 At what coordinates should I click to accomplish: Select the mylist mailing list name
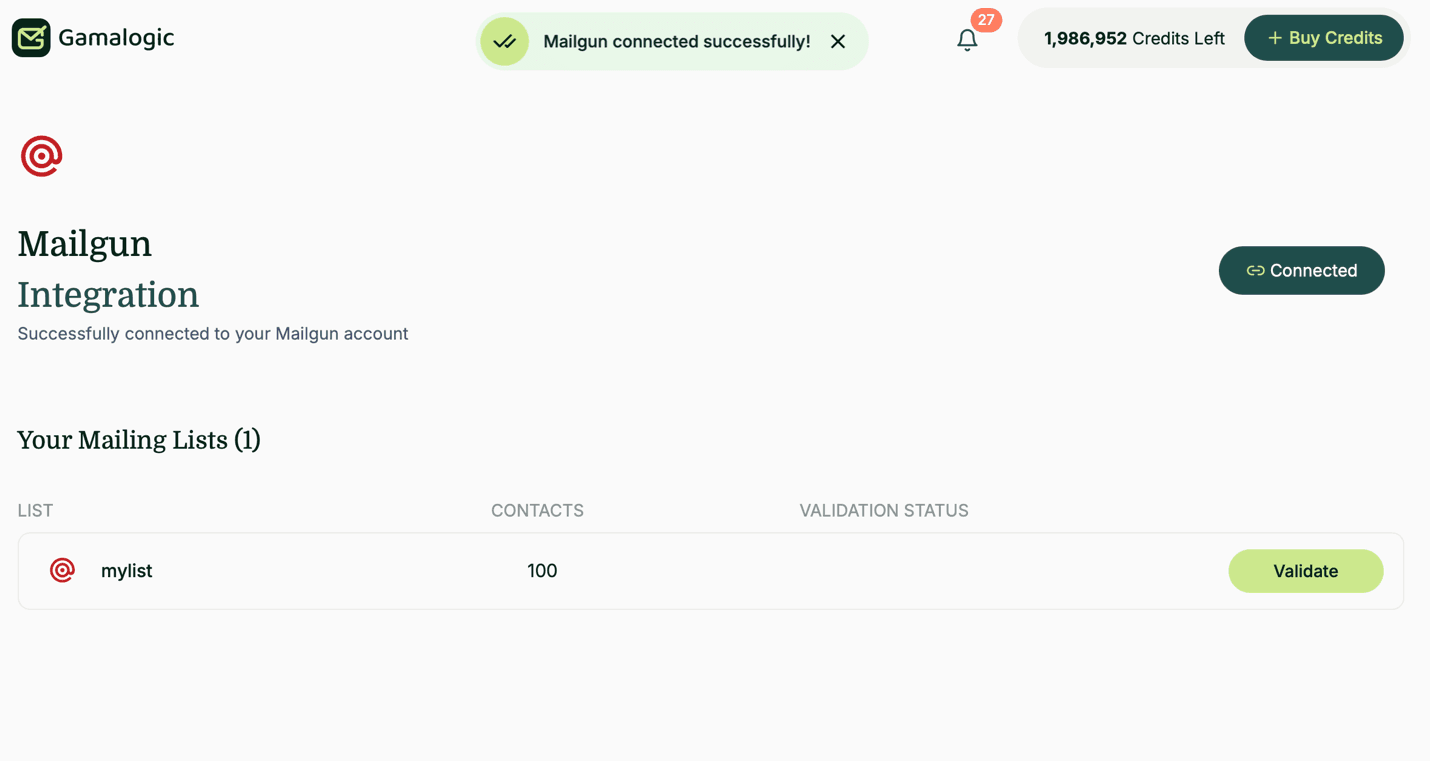(x=127, y=571)
